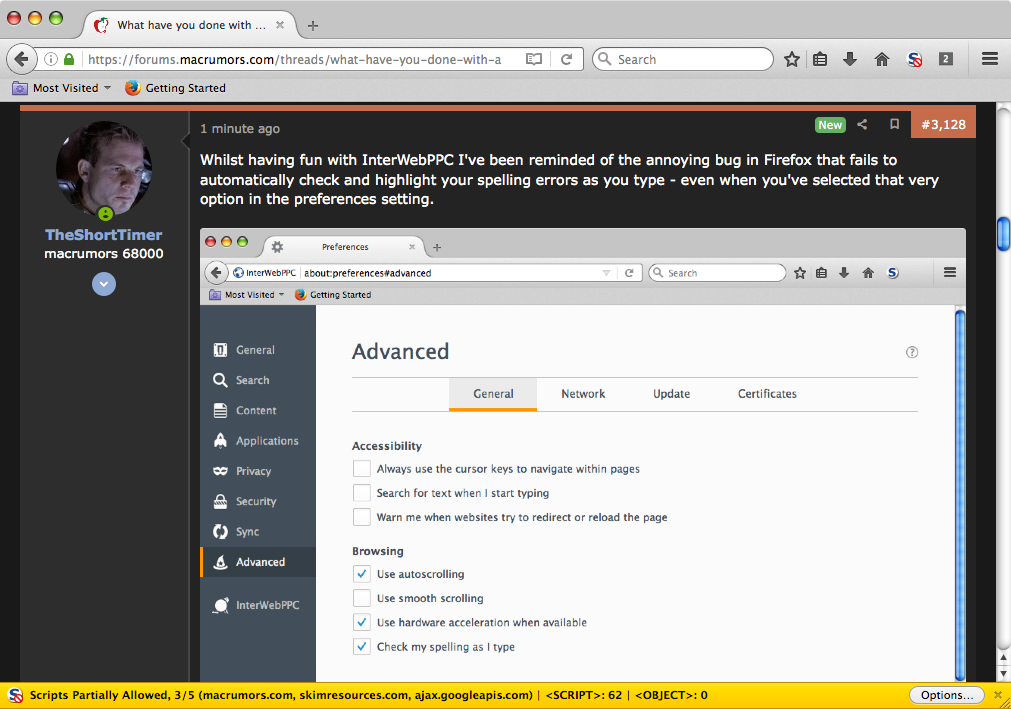Click the '1 minute ago' timestamp
This screenshot has height=709, width=1011.
pos(240,128)
